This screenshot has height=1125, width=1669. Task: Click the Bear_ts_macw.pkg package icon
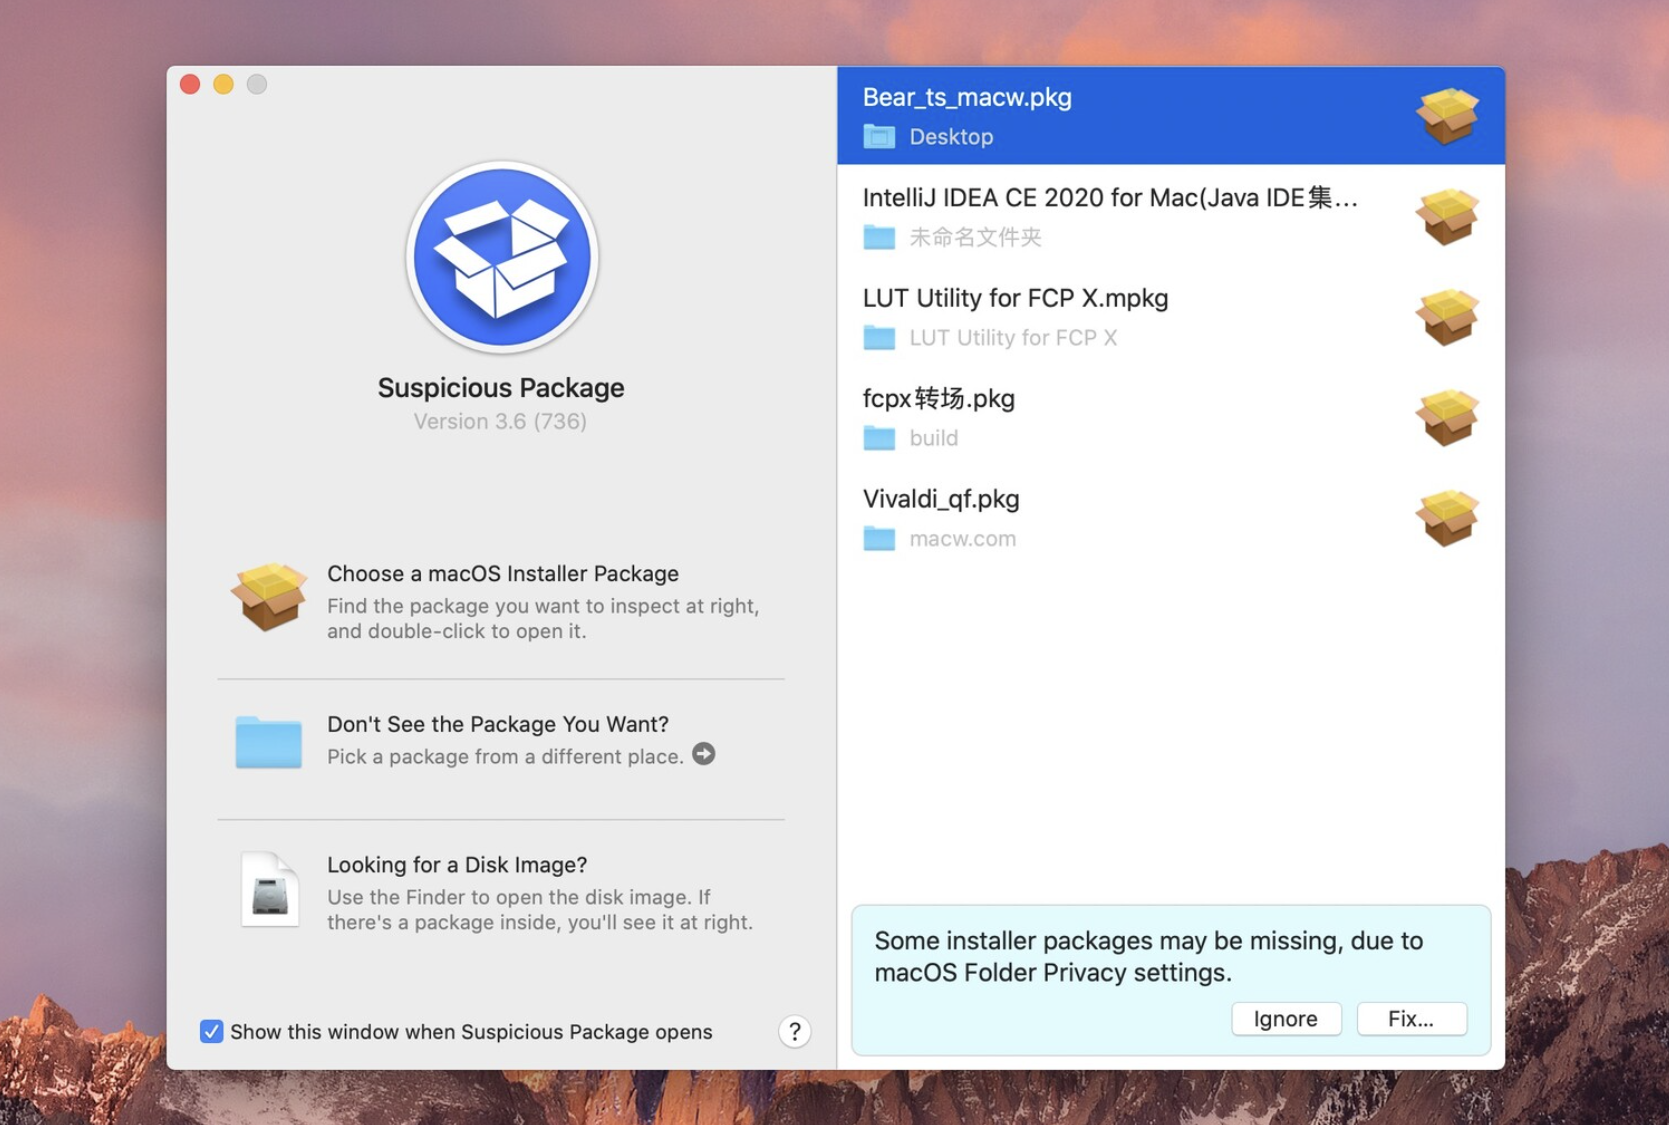tap(1448, 114)
